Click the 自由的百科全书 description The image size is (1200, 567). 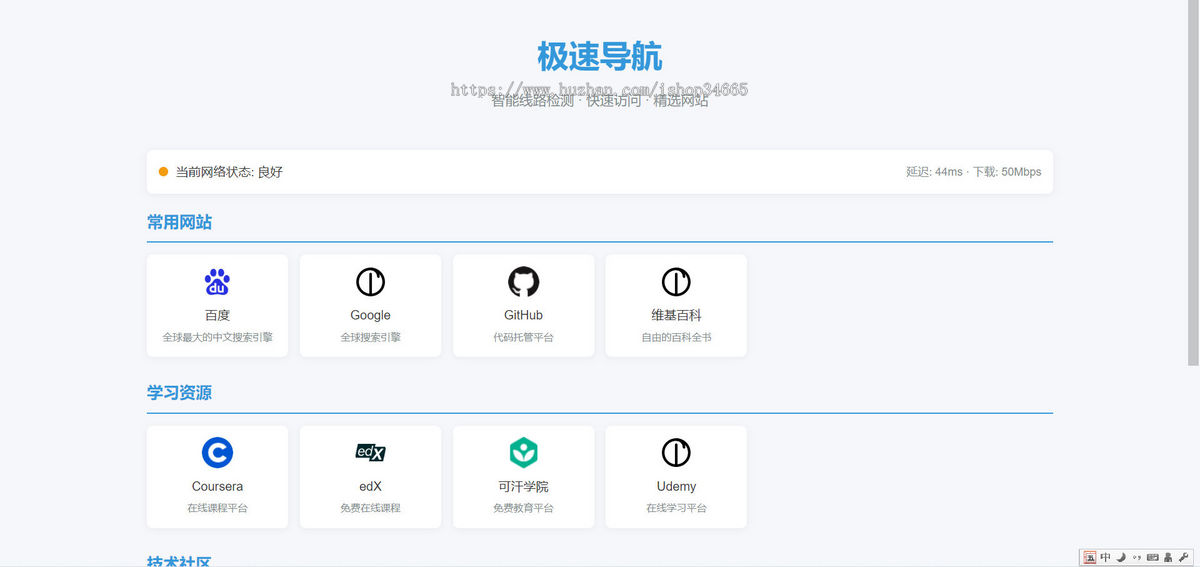coord(676,337)
